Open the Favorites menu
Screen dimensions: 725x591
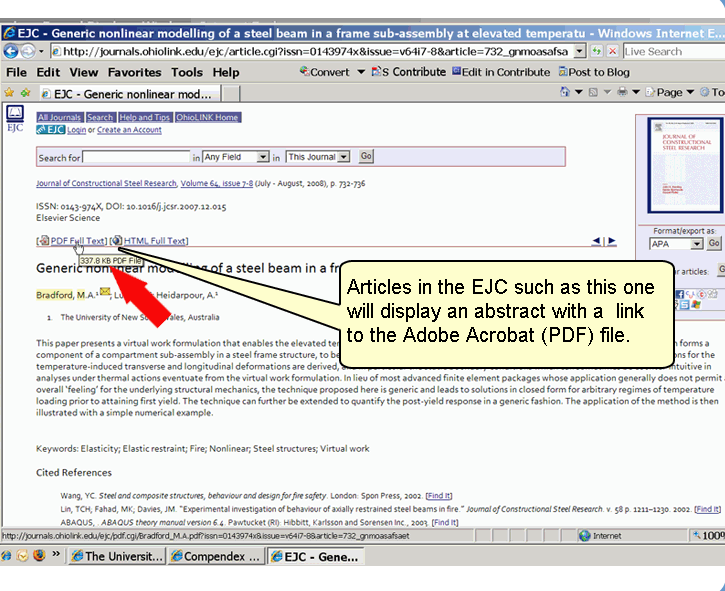(134, 72)
